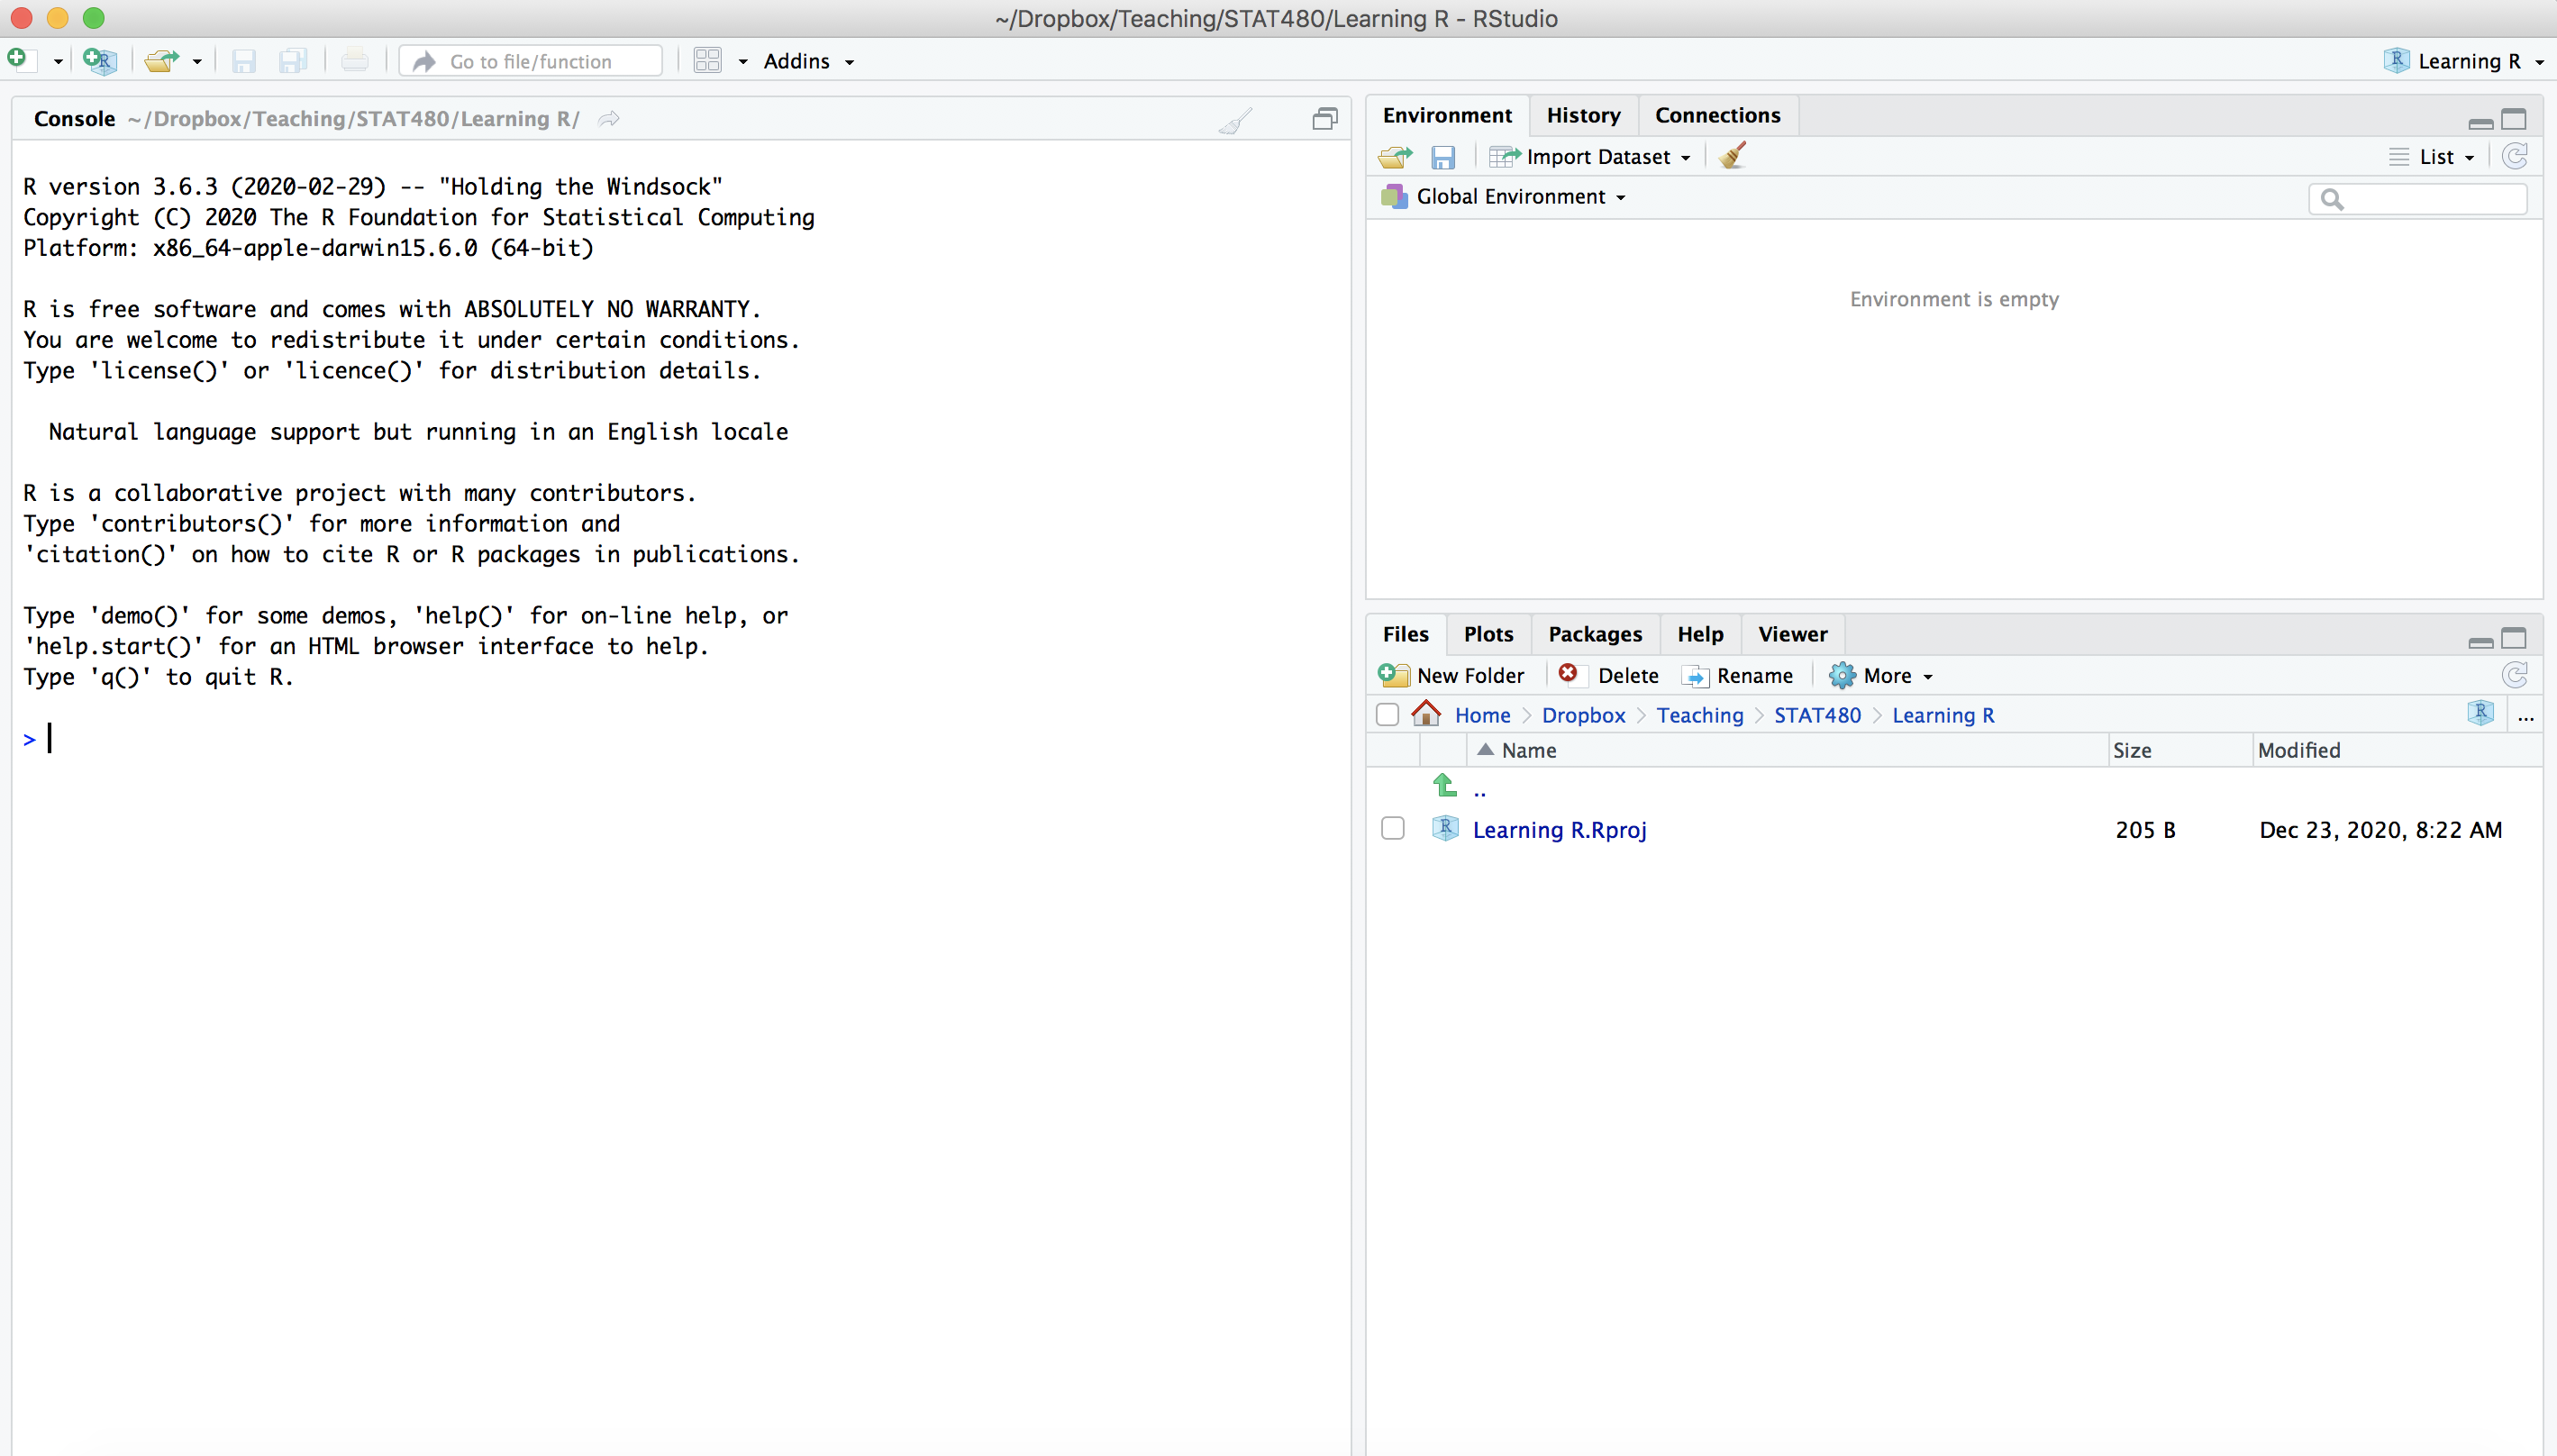
Task: Create a new project using the R+ icon
Action: pos(99,60)
